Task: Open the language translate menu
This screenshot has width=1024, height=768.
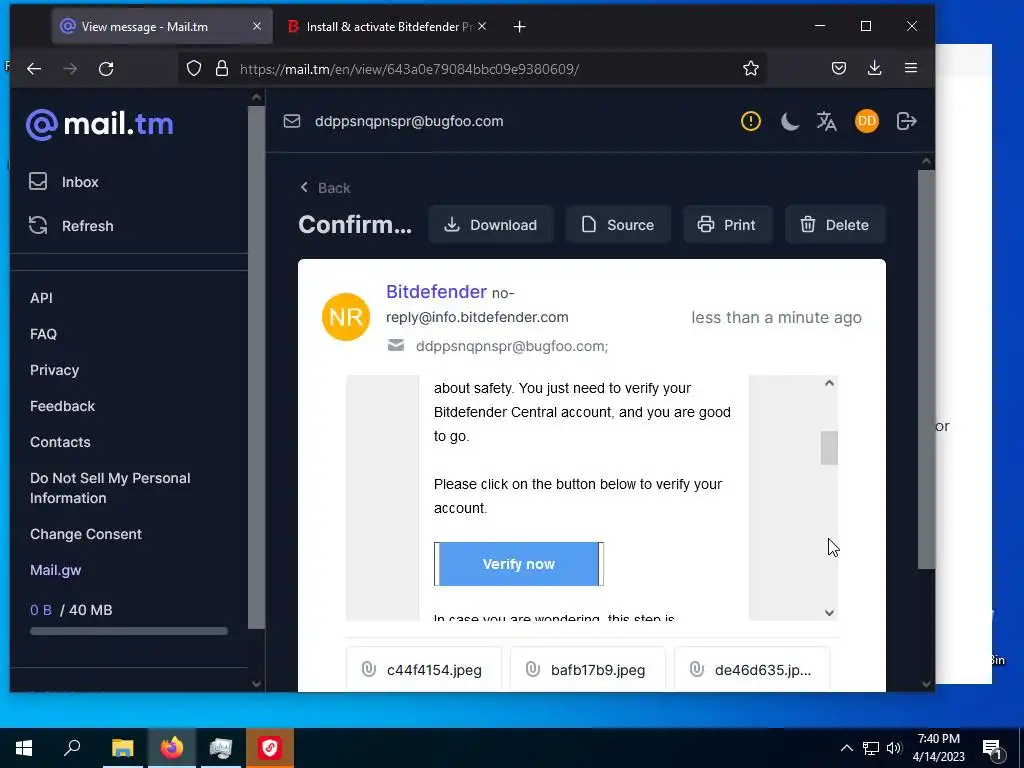Action: 826,121
